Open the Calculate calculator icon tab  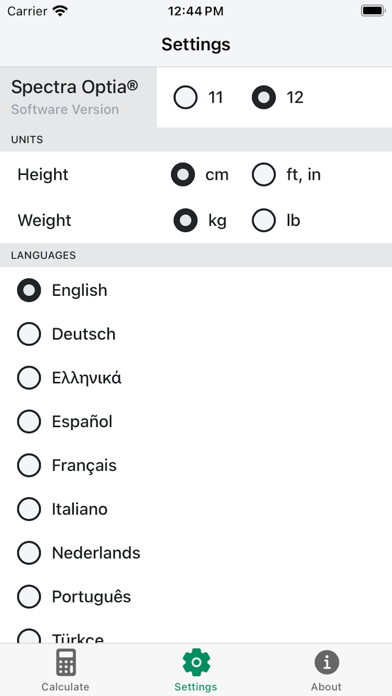66,662
